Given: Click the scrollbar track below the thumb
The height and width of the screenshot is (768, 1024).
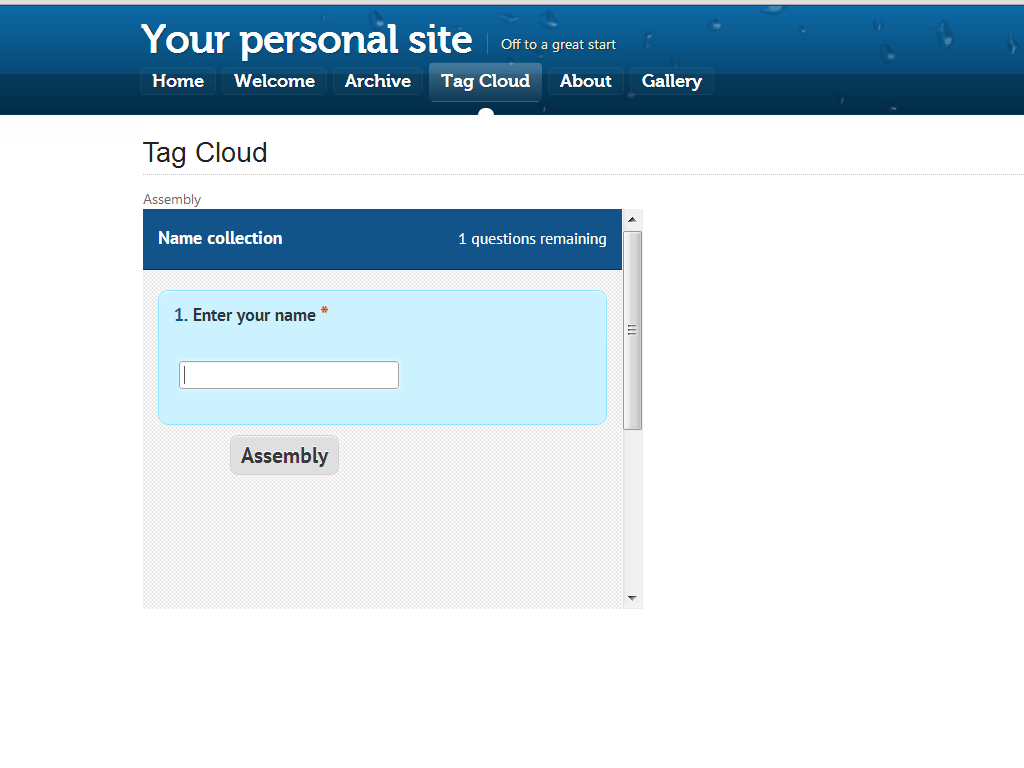Looking at the screenshot, I should [x=632, y=509].
